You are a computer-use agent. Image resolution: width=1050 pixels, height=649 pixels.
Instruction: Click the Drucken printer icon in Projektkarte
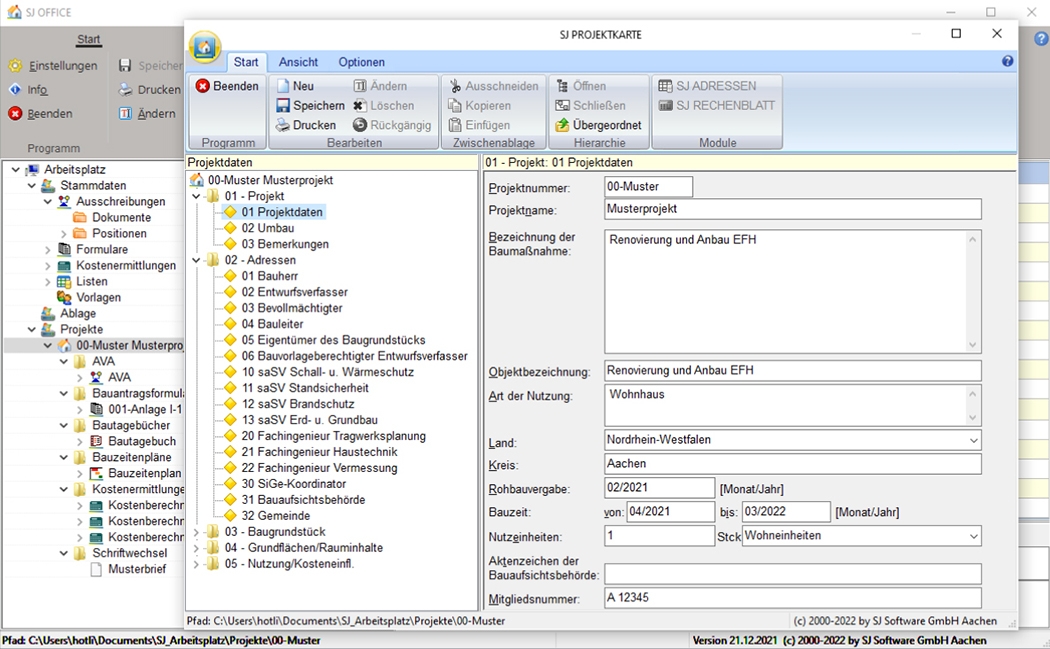coord(283,126)
